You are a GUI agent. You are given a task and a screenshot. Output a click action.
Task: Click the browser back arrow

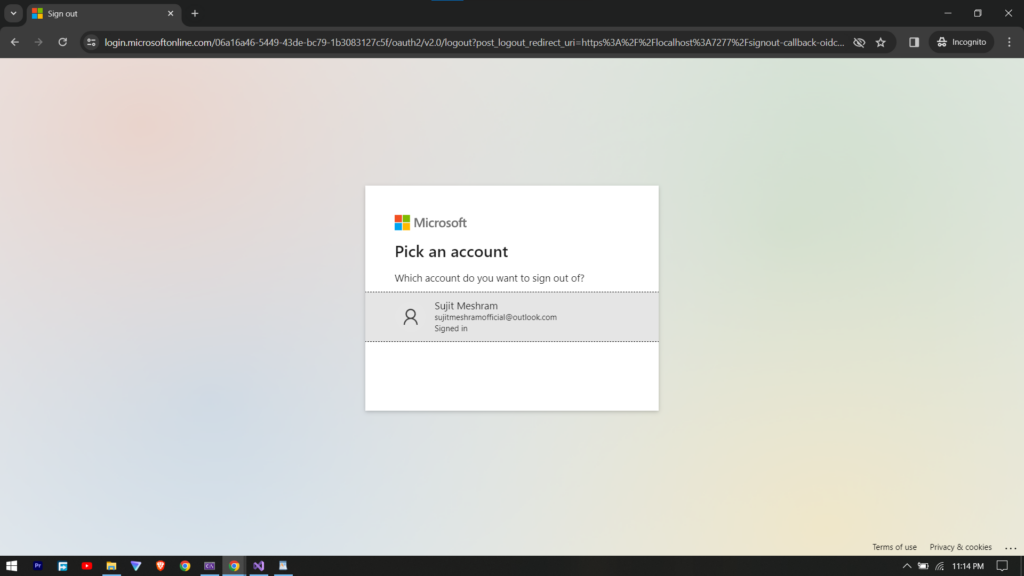[x=14, y=42]
